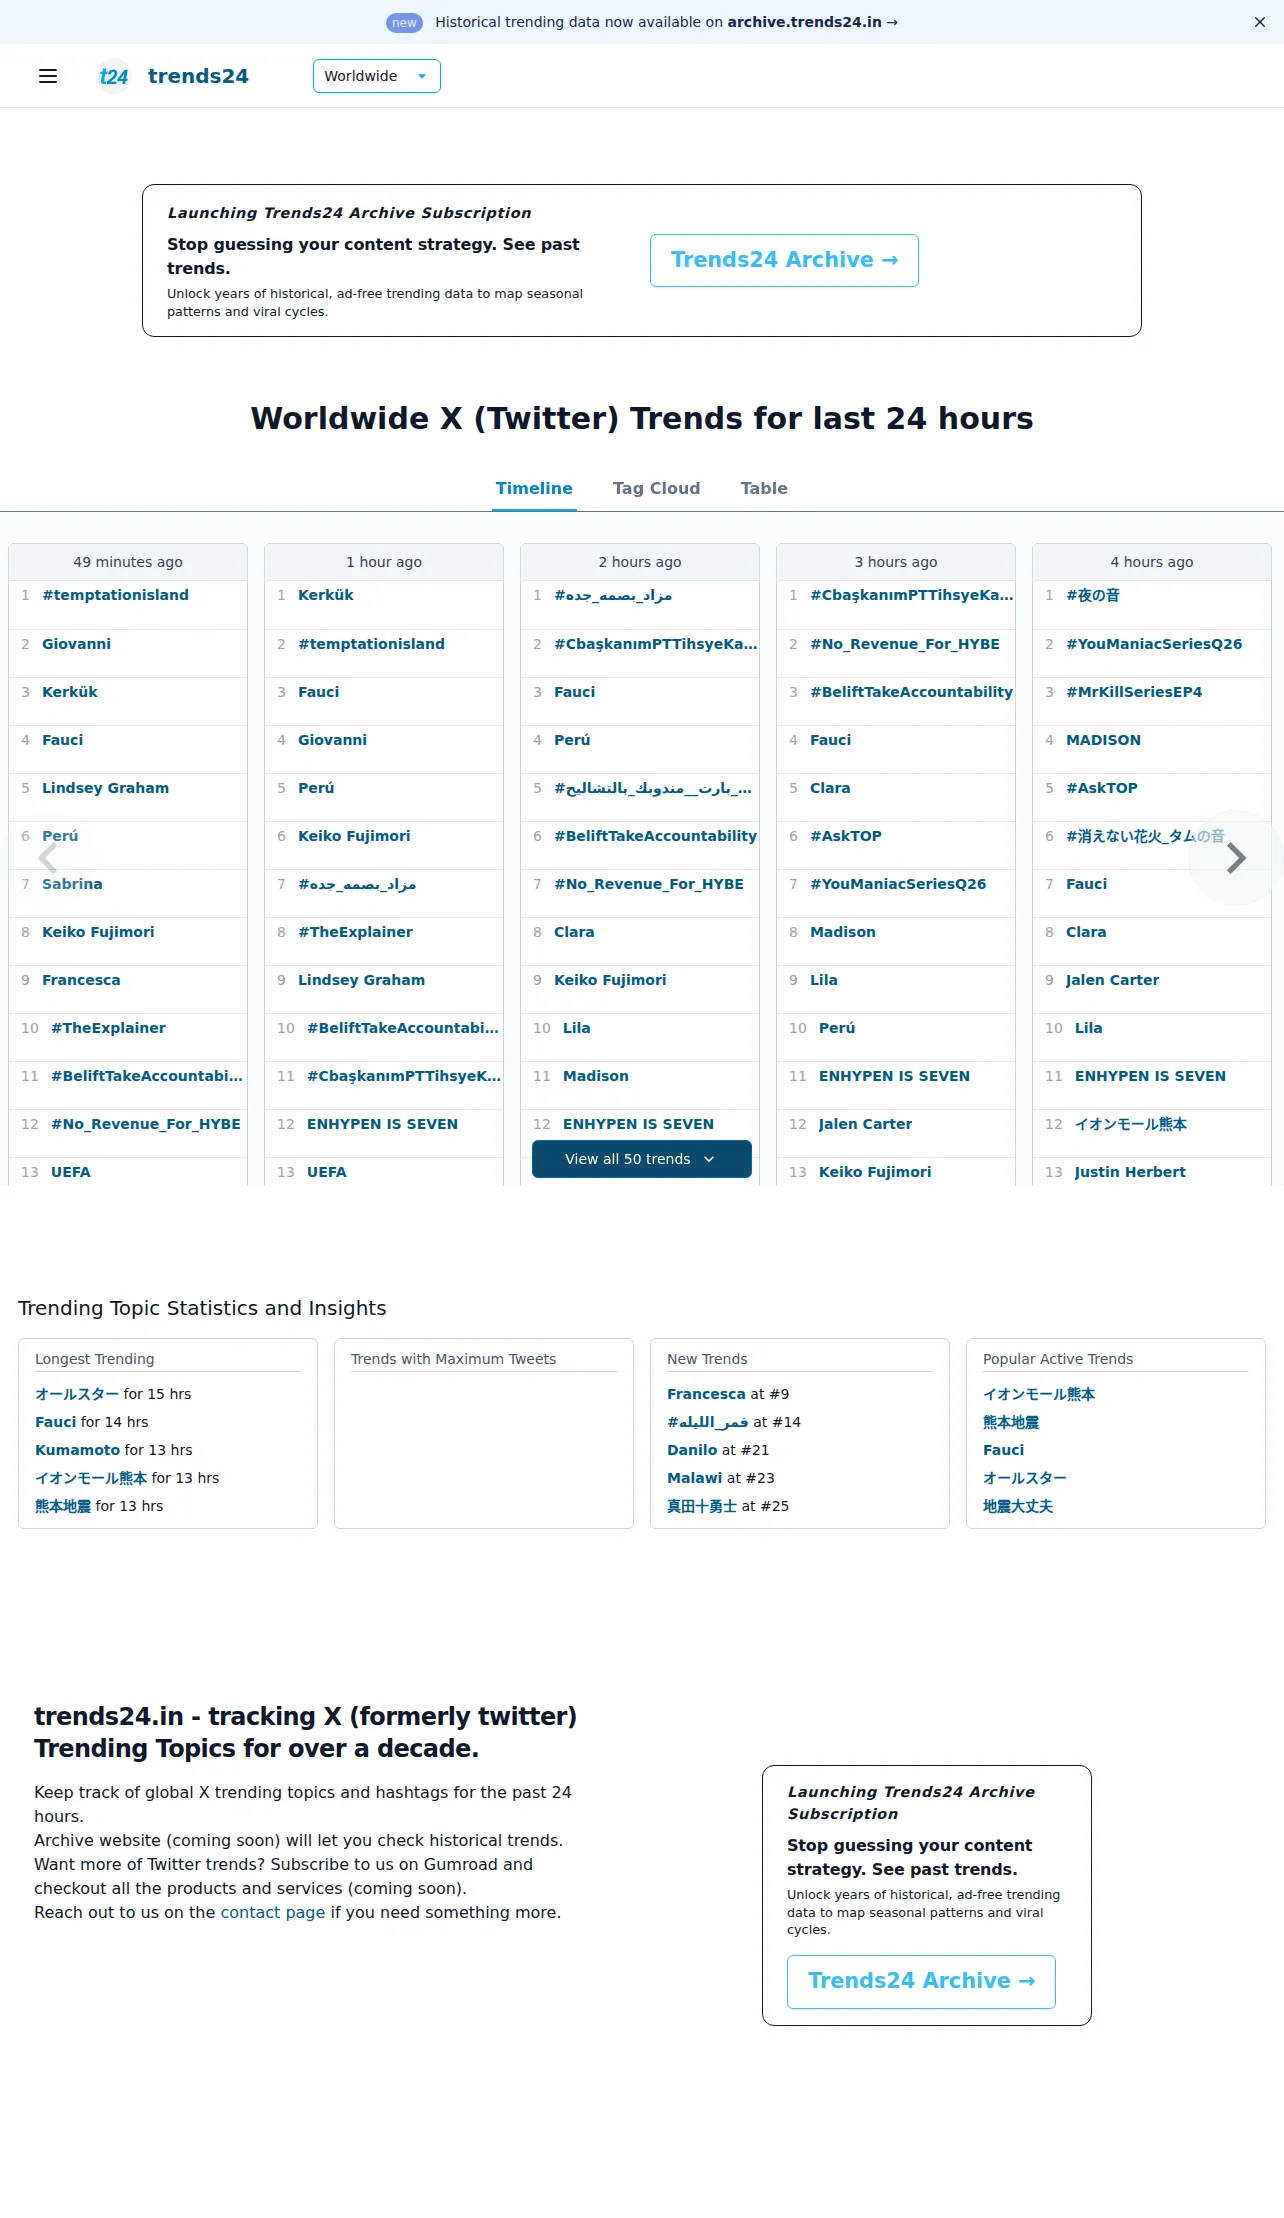Open #TheExplainer in 1 hour ago column
The image size is (1284, 2218).
point(355,932)
